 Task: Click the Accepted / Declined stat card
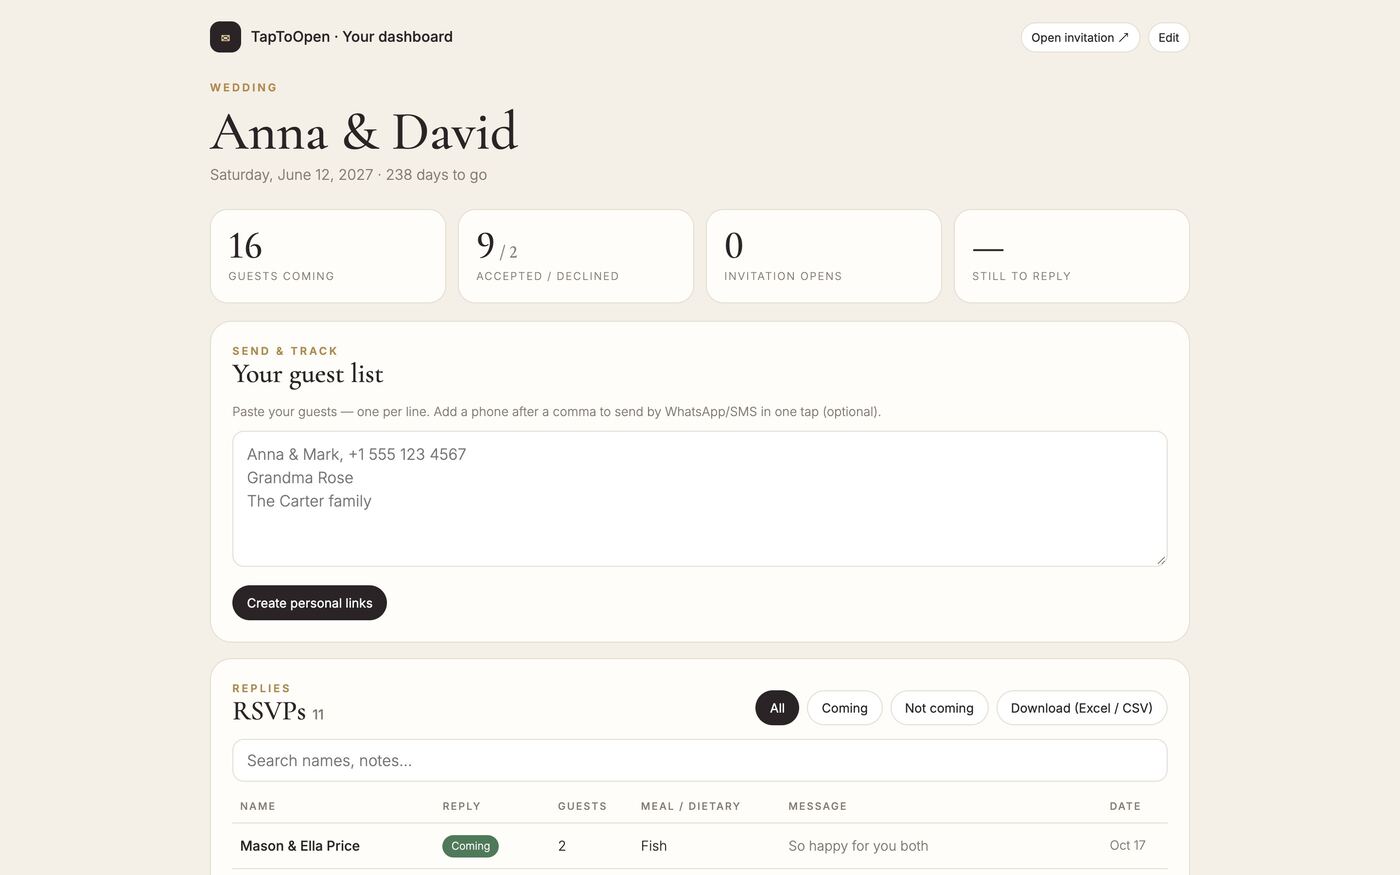576,256
